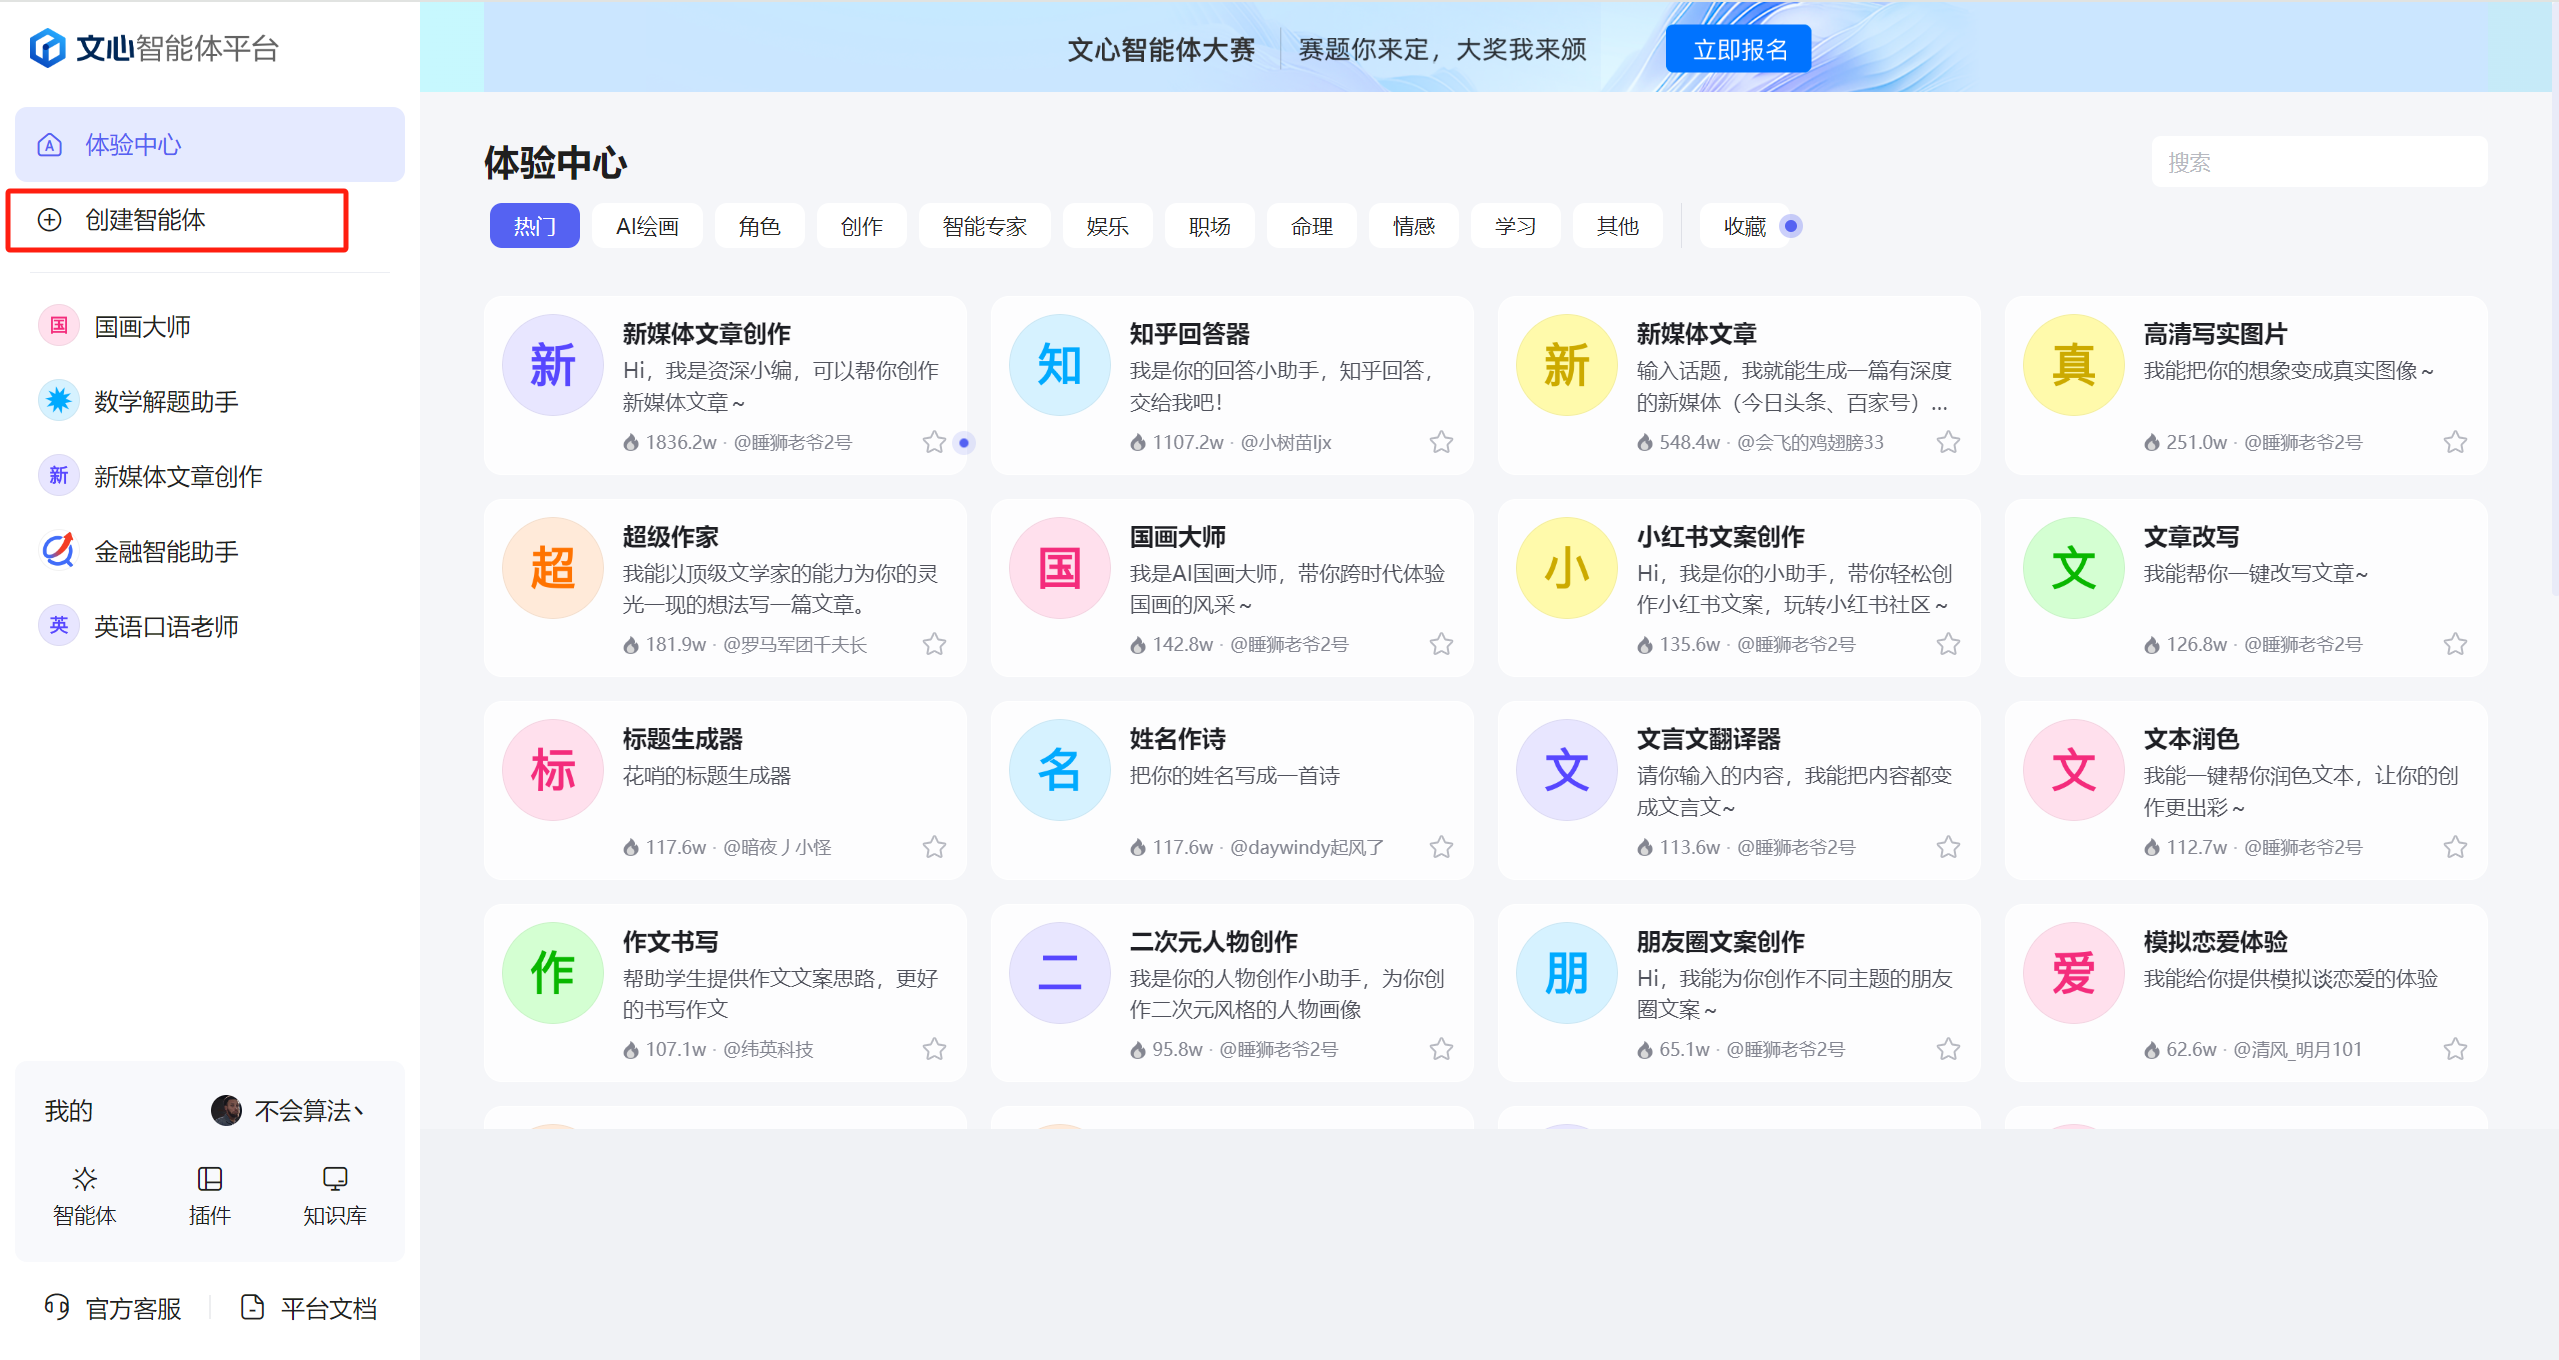Open the 收藏 favorites filter
The image size is (2559, 1360).
coord(1745,226)
